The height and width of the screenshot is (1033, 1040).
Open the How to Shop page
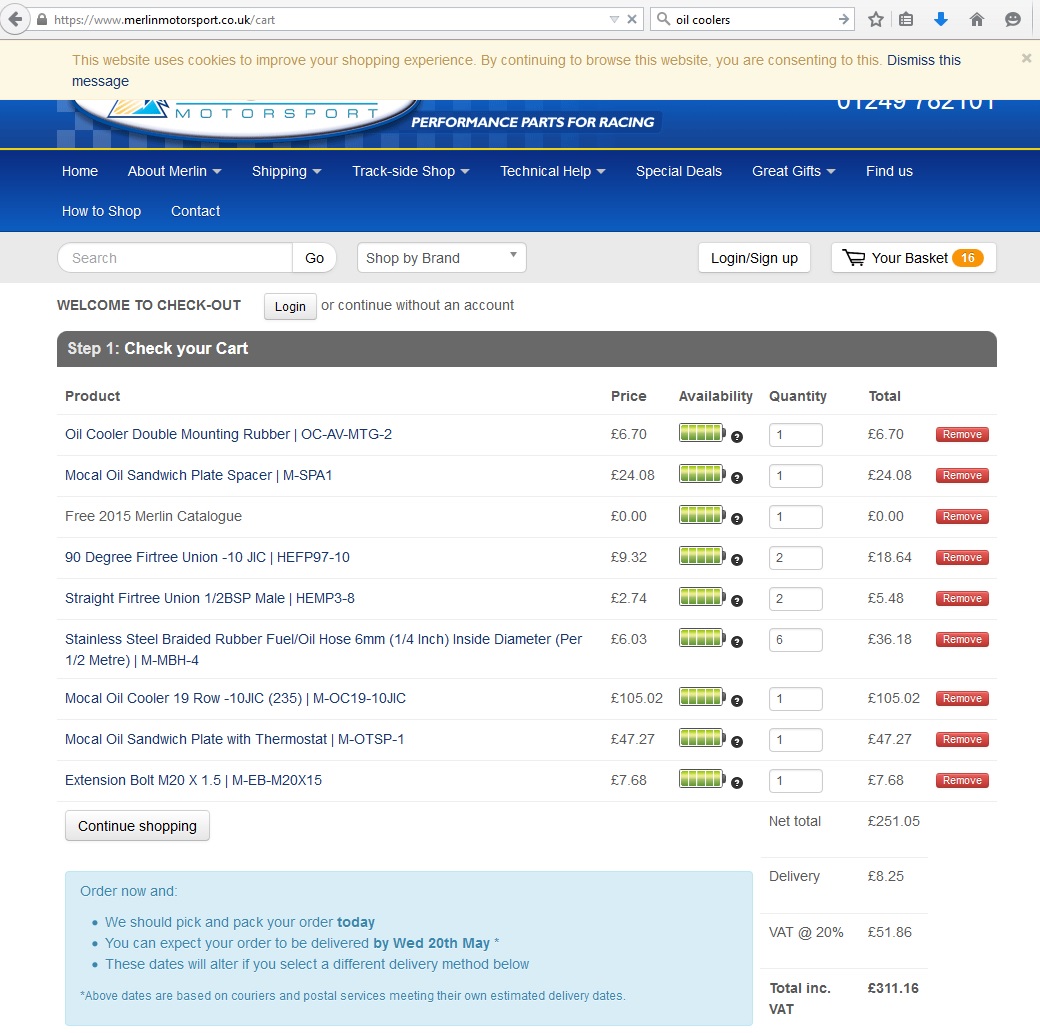pyautogui.click(x=101, y=211)
